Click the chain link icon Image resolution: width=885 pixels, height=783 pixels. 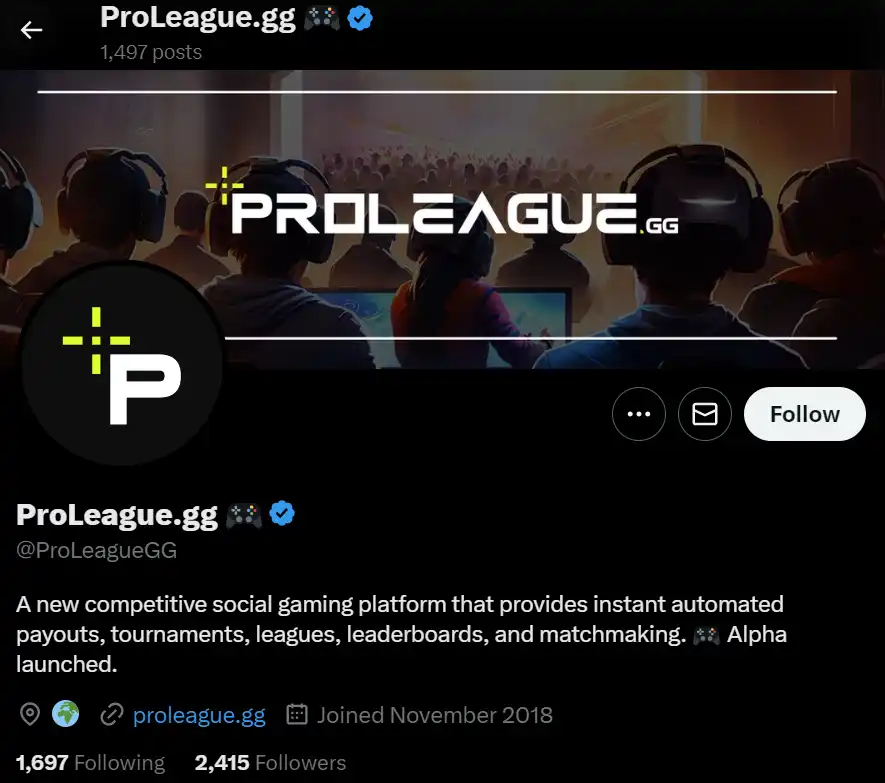112,714
